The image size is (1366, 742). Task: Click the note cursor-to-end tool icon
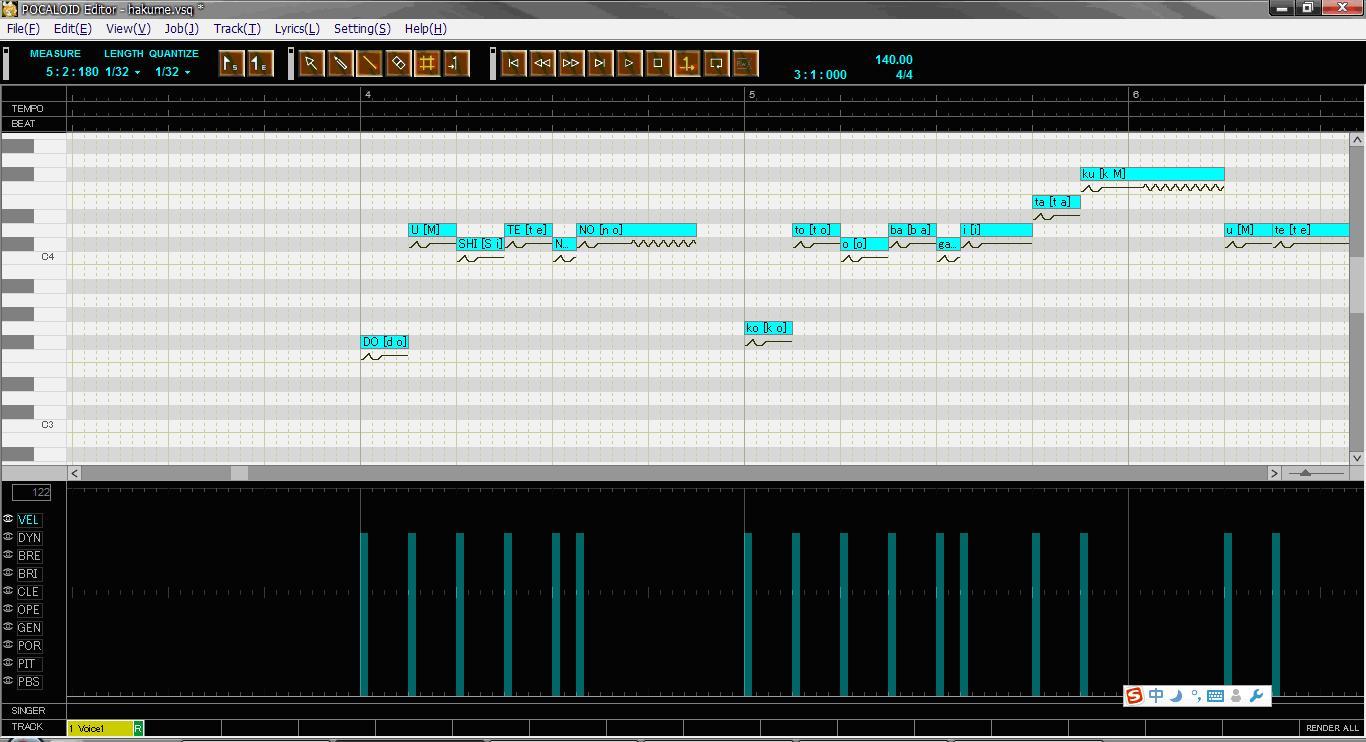[x=456, y=64]
